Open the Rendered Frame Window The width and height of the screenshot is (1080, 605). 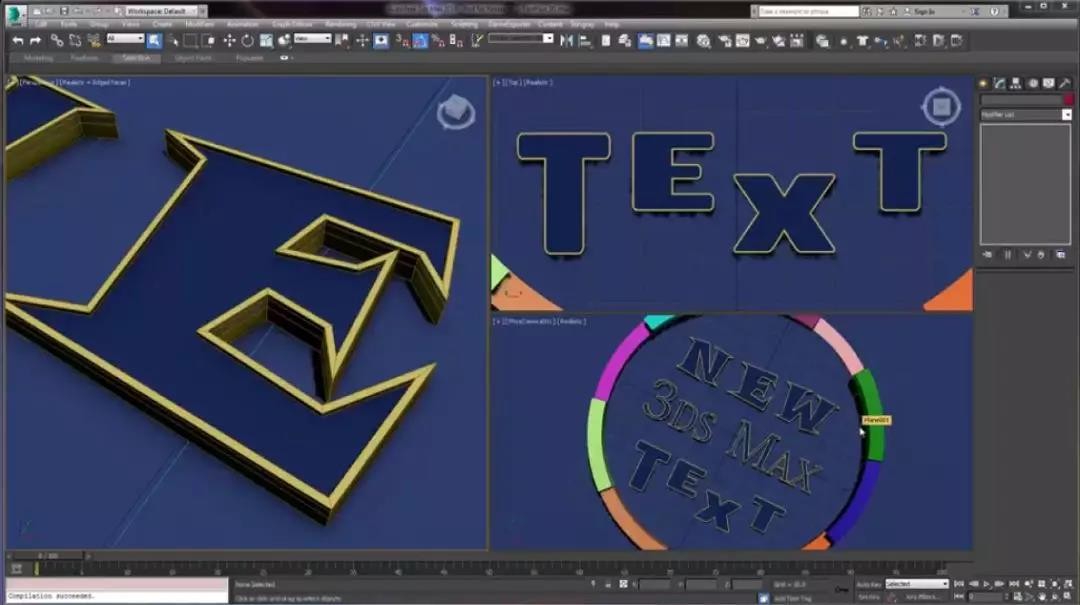click(x=742, y=41)
